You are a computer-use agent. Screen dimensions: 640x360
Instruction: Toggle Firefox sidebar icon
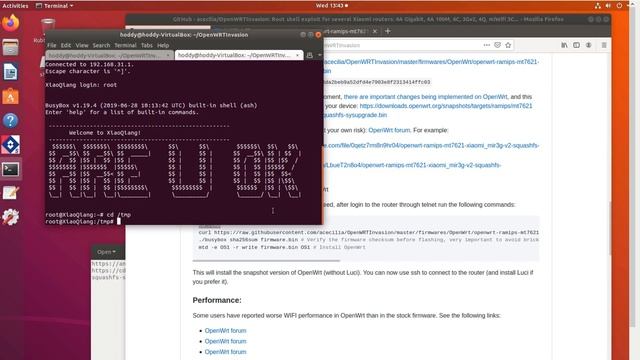point(576,45)
